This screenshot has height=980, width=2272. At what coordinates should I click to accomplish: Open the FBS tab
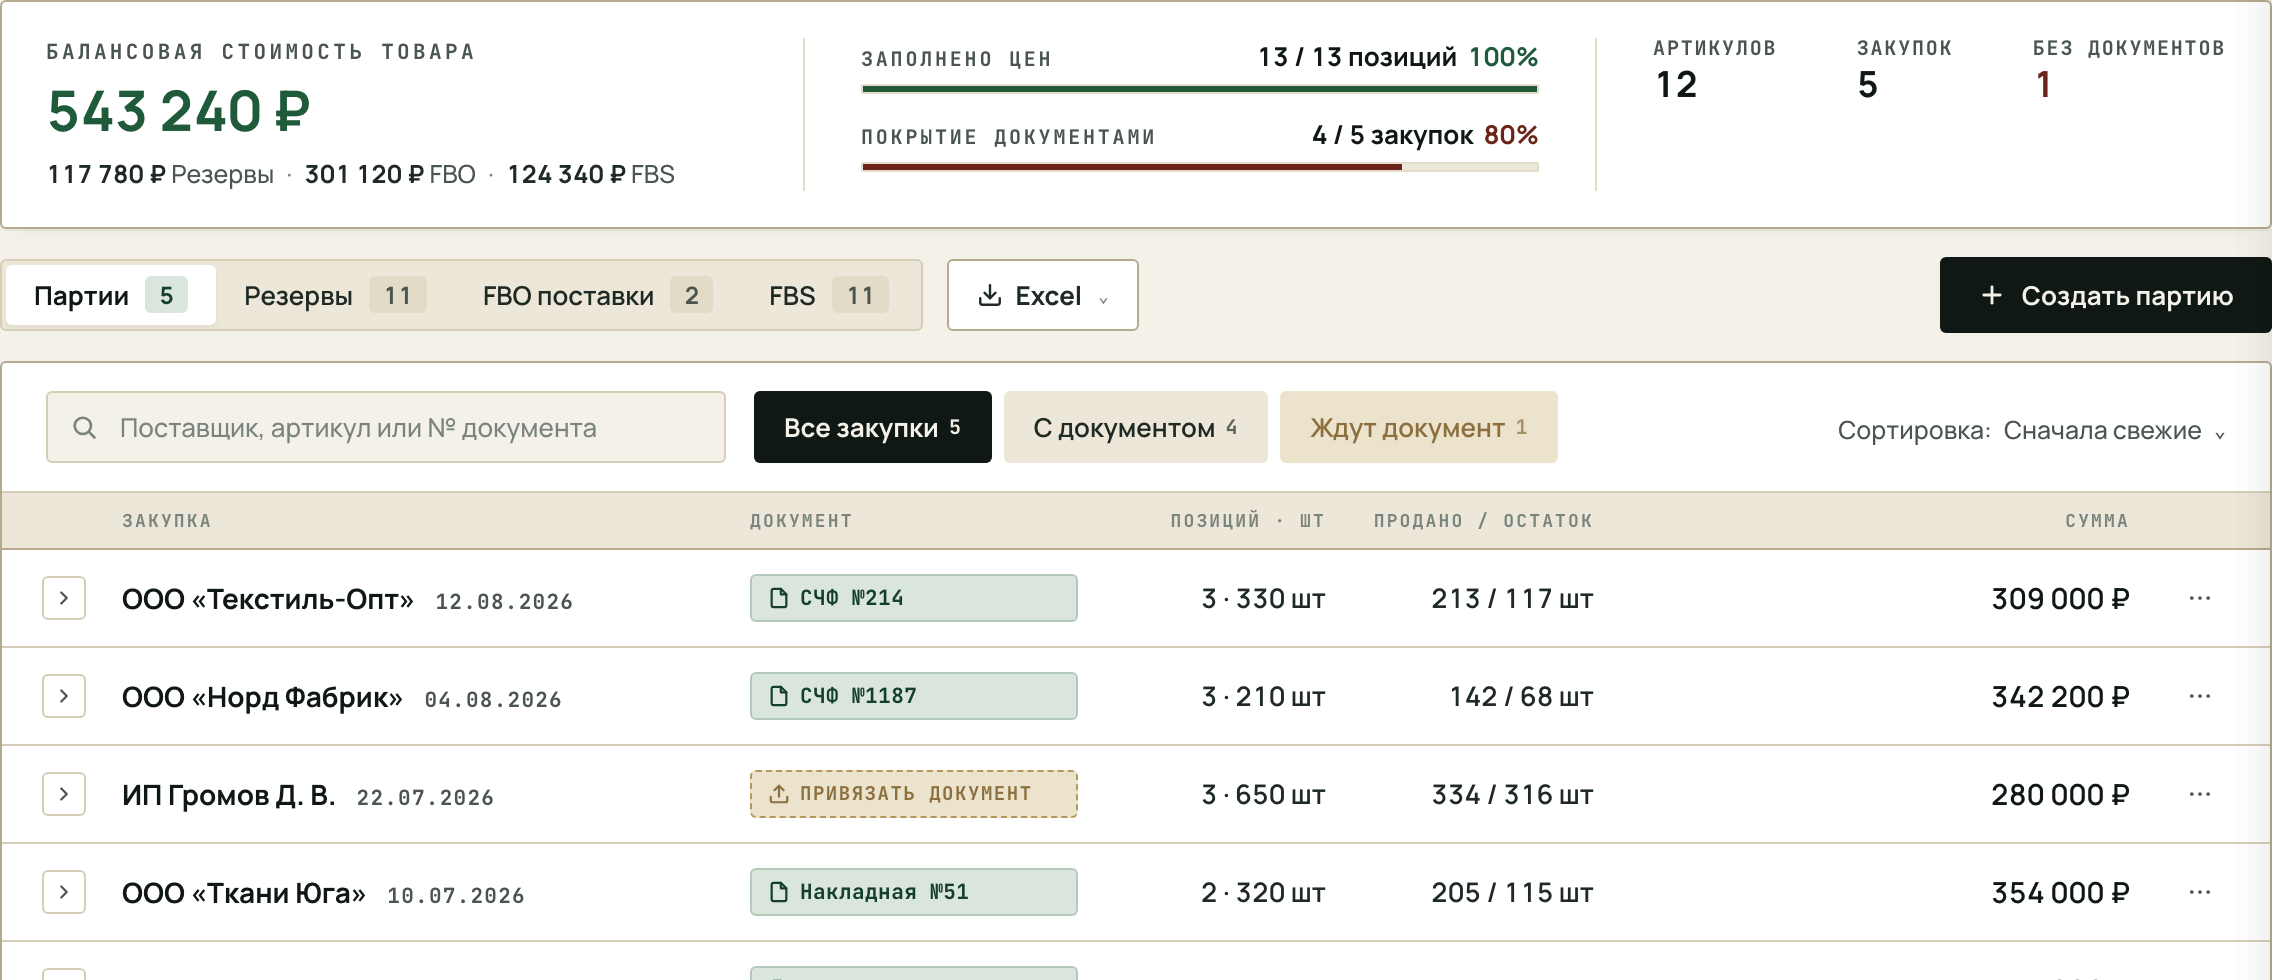828,295
